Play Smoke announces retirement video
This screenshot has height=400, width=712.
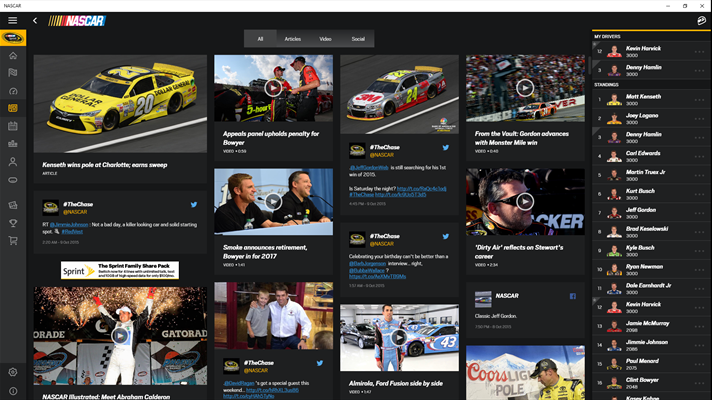273,201
